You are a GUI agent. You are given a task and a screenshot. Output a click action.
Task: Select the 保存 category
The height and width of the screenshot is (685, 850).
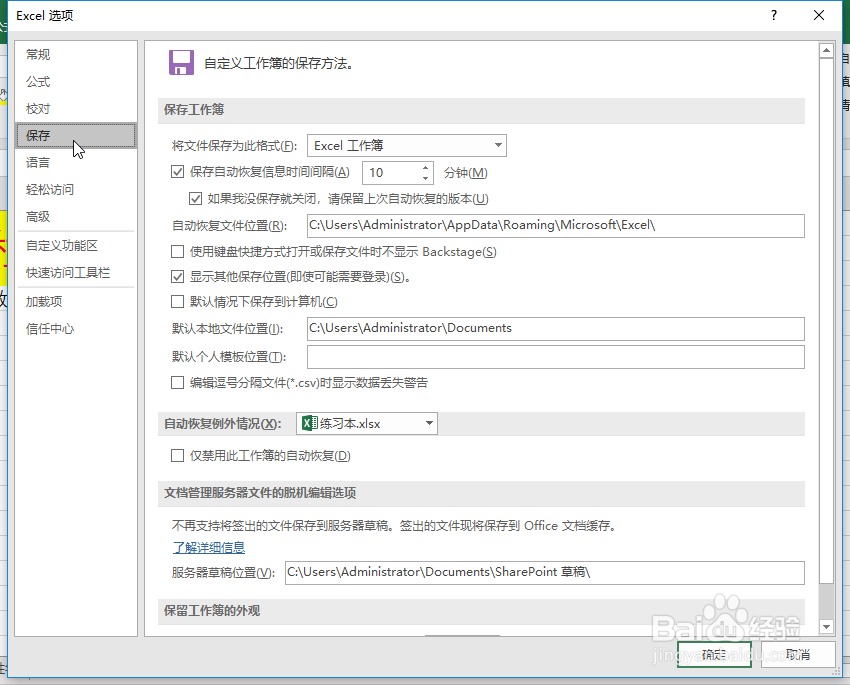pos(76,135)
